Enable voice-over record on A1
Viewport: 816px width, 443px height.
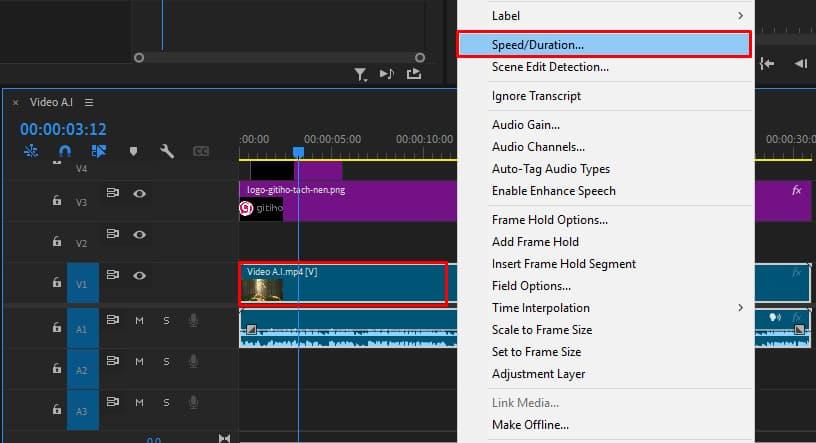[193, 320]
